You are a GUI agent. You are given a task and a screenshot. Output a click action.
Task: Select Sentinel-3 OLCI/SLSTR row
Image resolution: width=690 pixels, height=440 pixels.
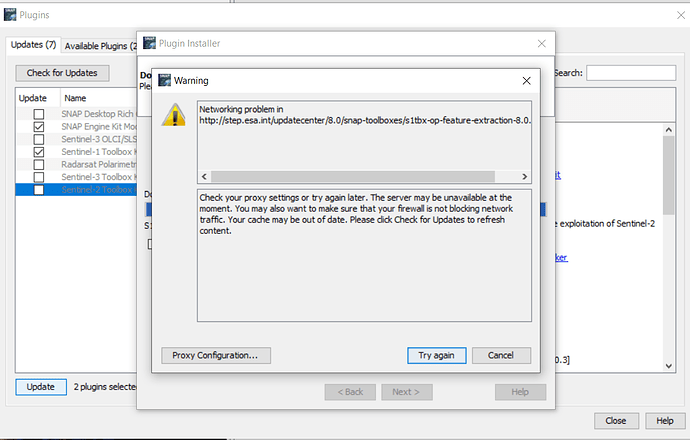[x=76, y=139]
